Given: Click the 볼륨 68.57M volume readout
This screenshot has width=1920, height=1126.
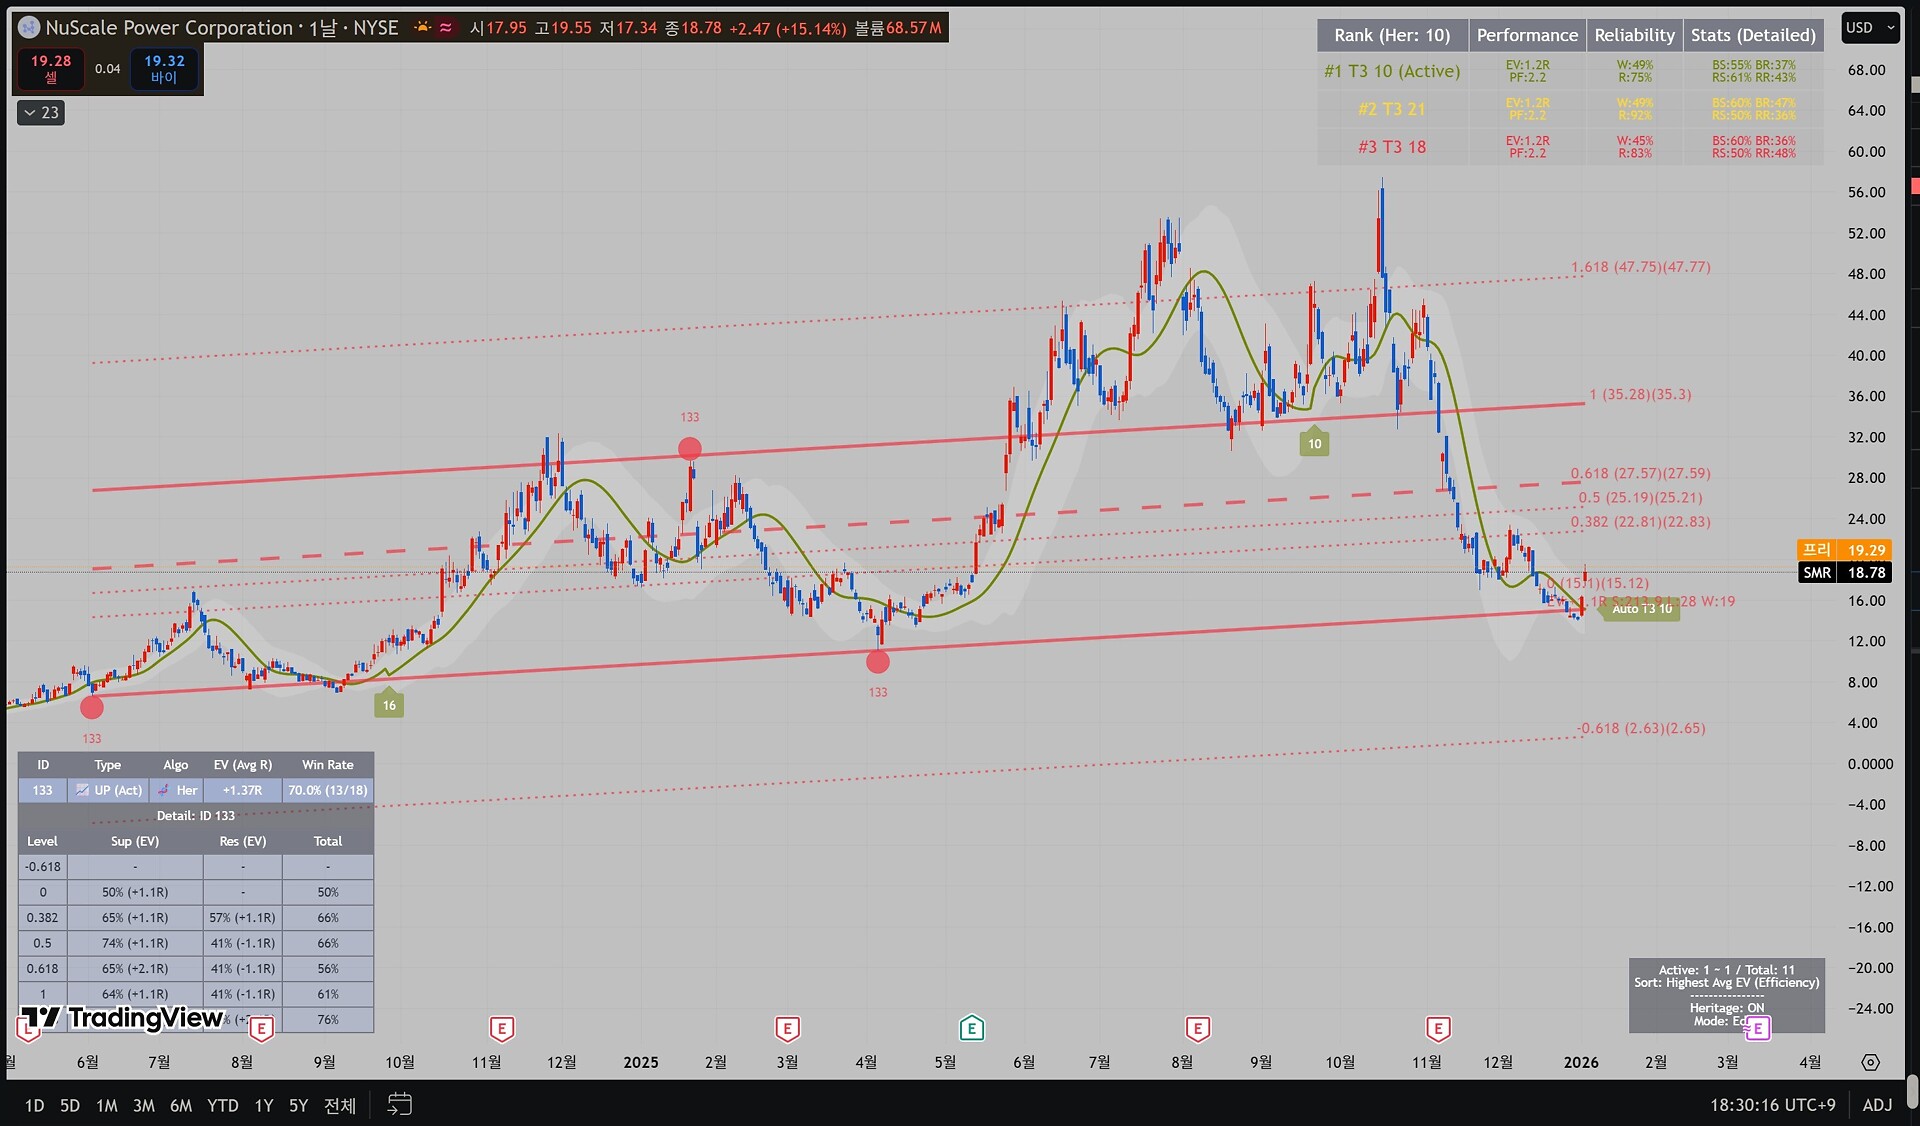Looking at the screenshot, I should point(898,28).
